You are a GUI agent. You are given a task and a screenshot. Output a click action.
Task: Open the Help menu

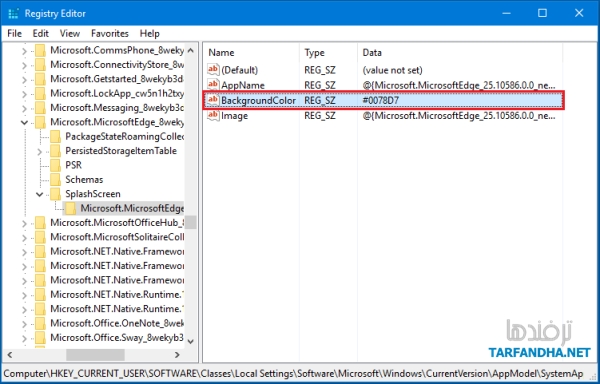149,34
